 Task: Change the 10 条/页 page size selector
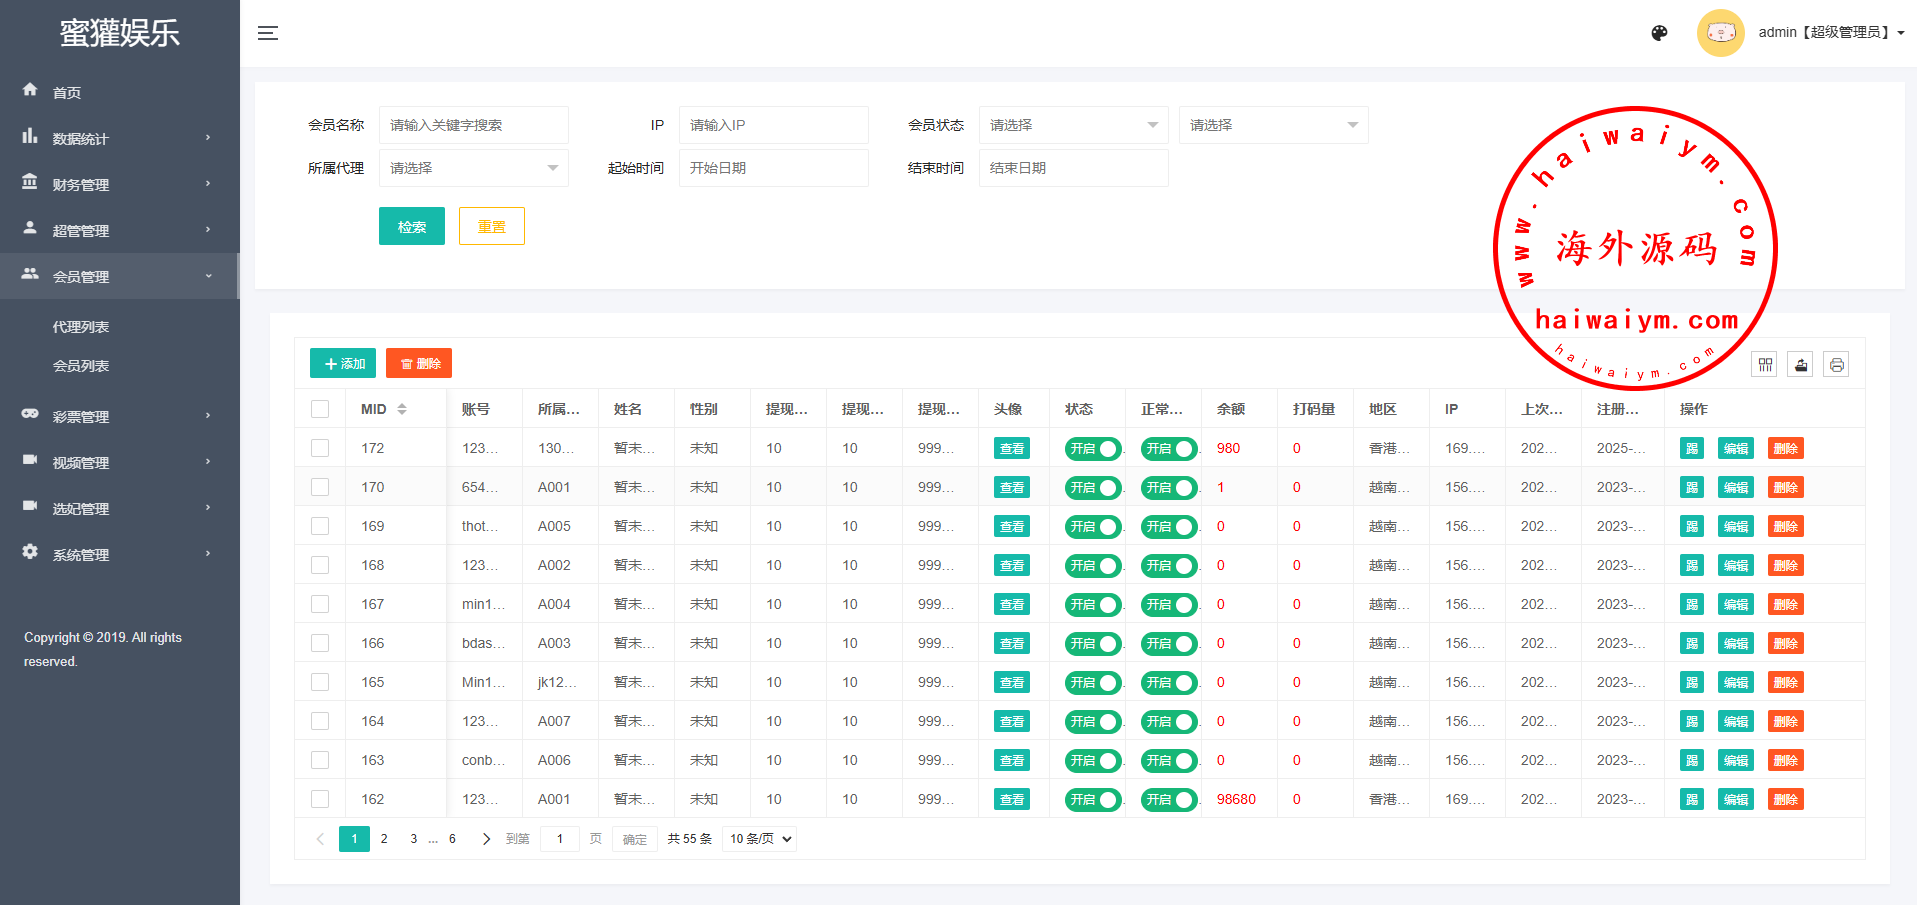[x=759, y=839]
